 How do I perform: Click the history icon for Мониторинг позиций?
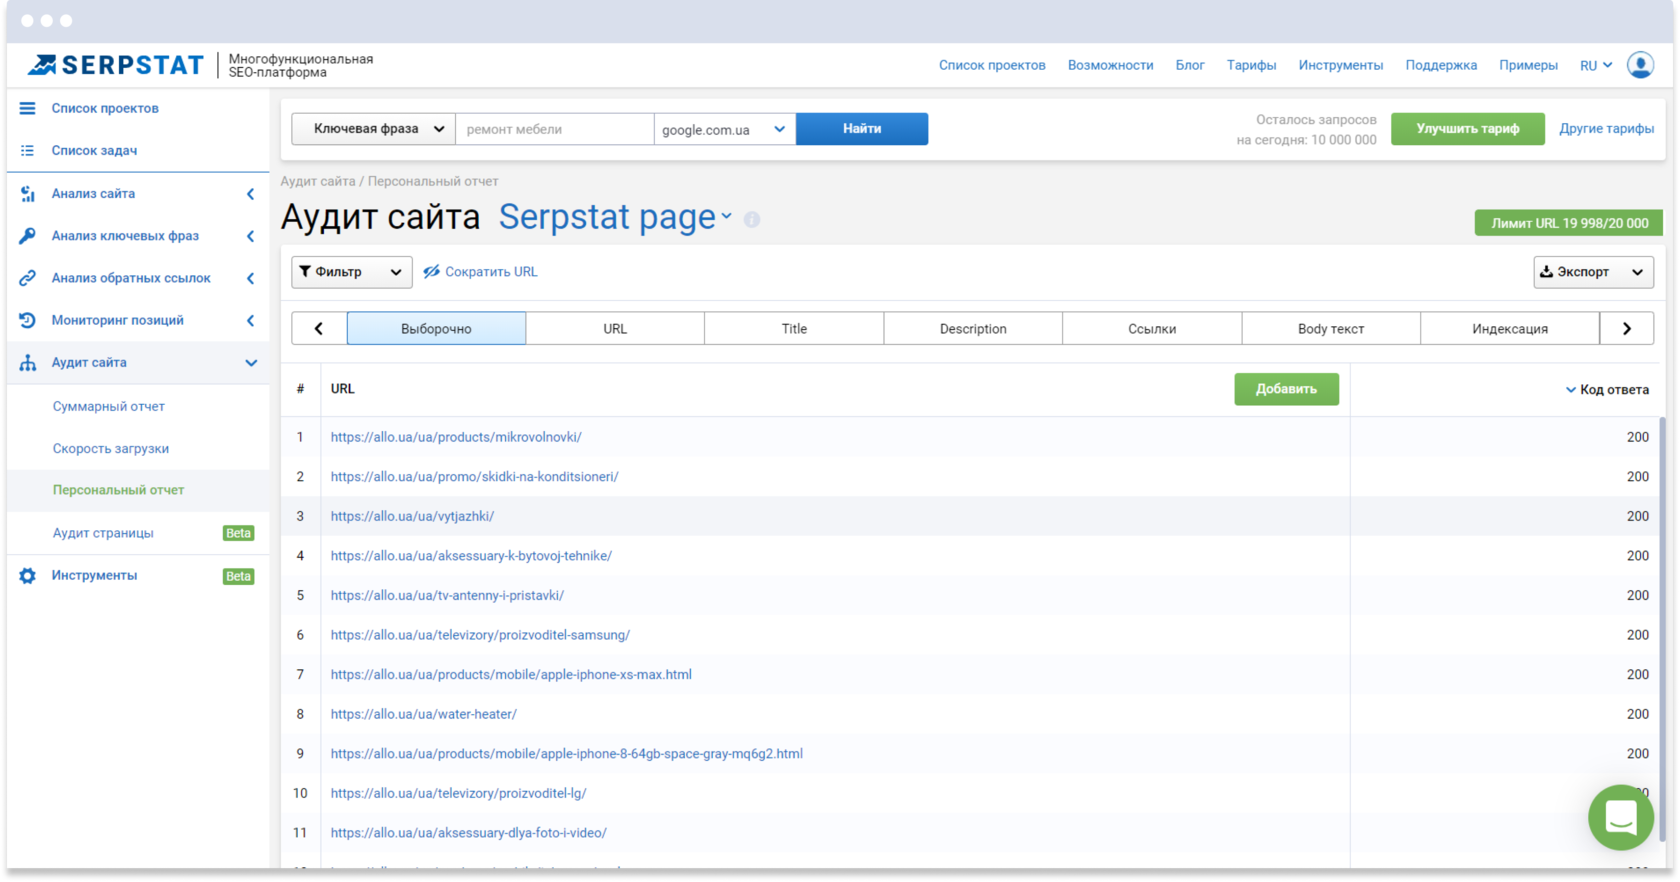tap(28, 320)
